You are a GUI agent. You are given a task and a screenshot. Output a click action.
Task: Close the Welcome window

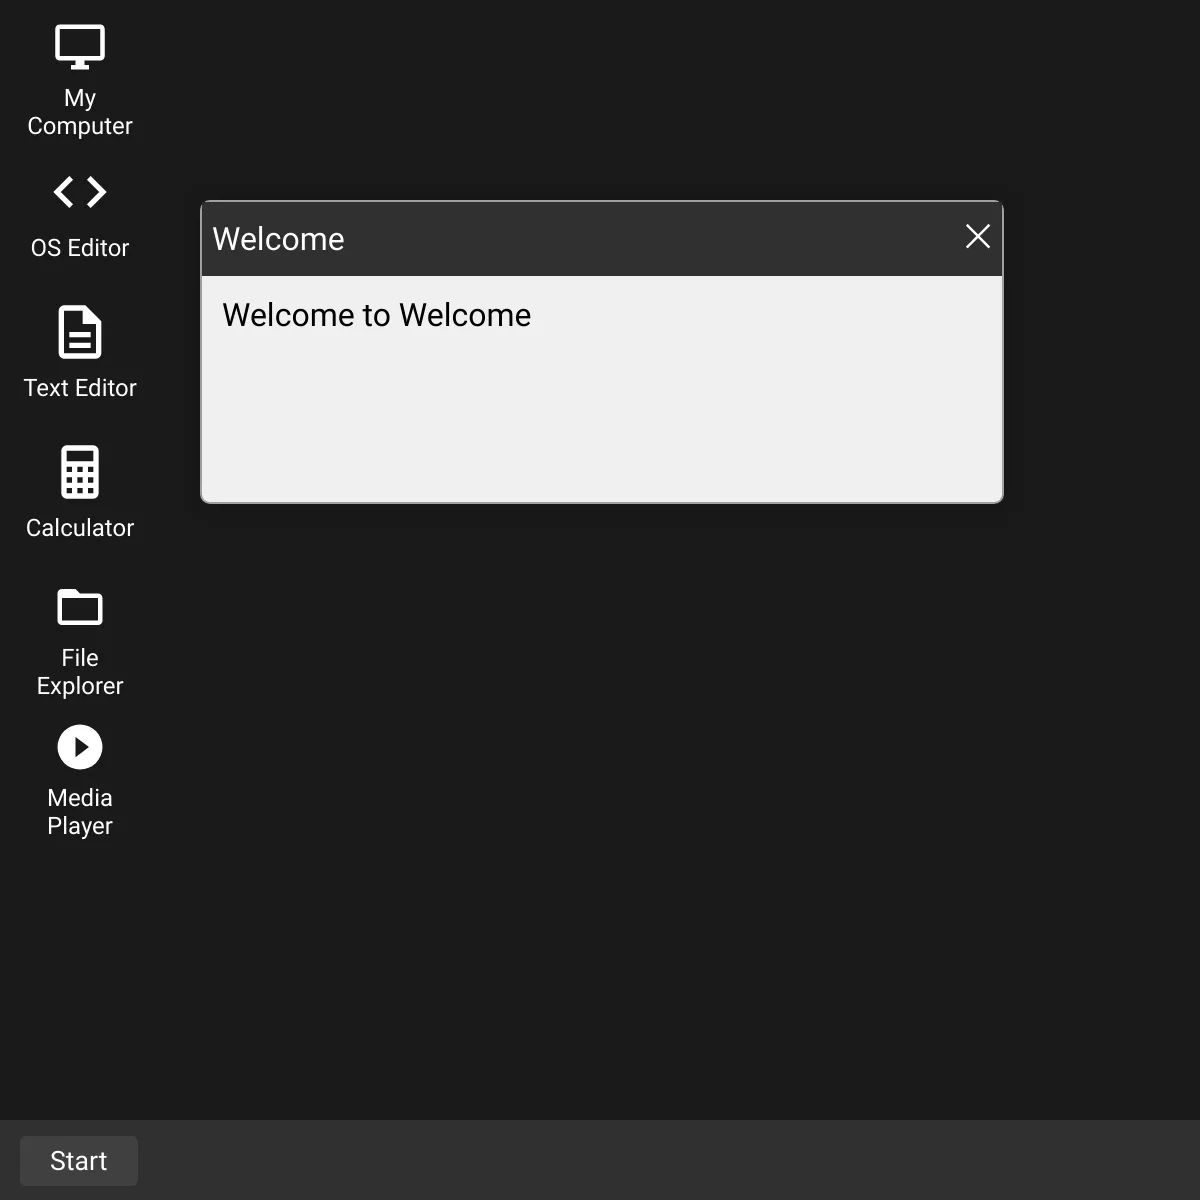[x=977, y=237]
